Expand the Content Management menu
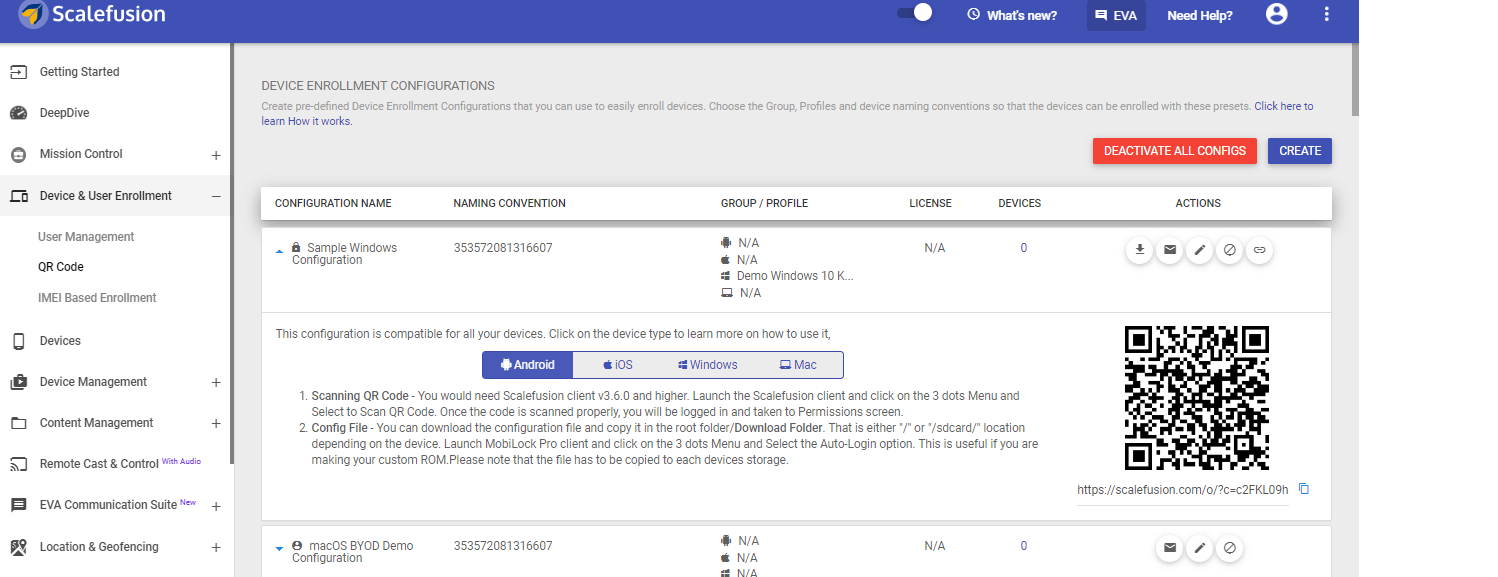Image resolution: width=1498 pixels, height=577 pixels. pyautogui.click(x=216, y=423)
